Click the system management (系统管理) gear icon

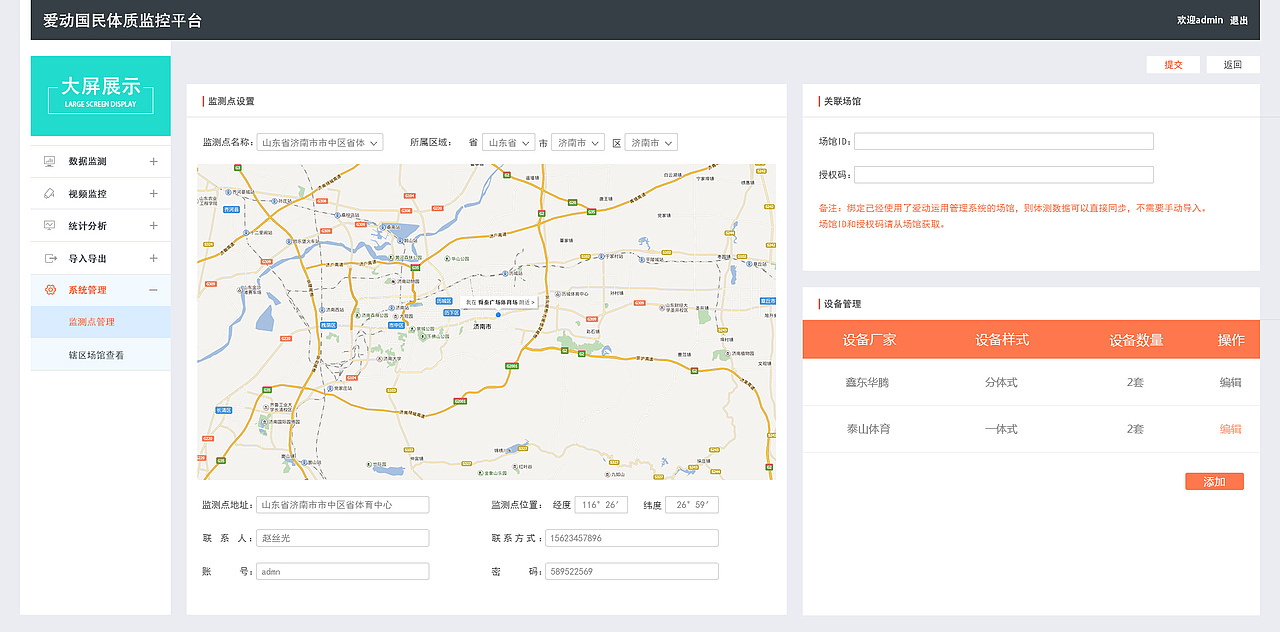point(49,290)
